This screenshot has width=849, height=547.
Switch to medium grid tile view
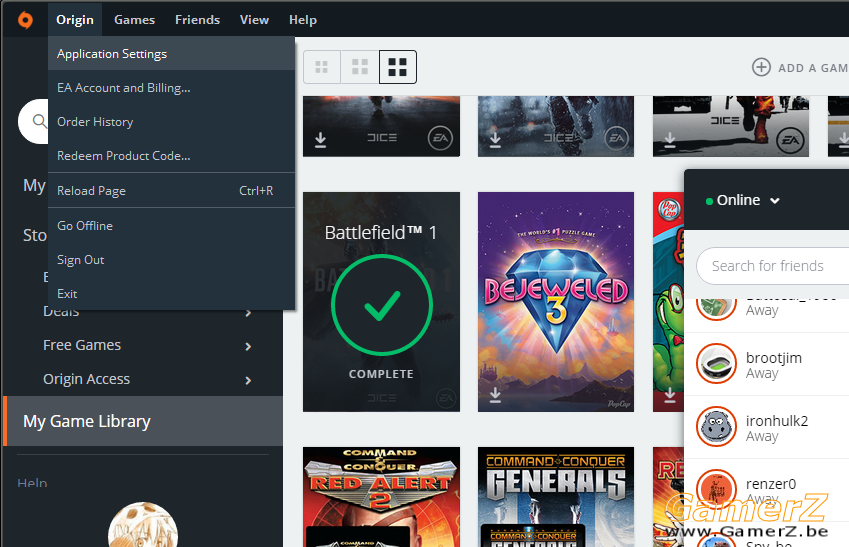click(360, 67)
